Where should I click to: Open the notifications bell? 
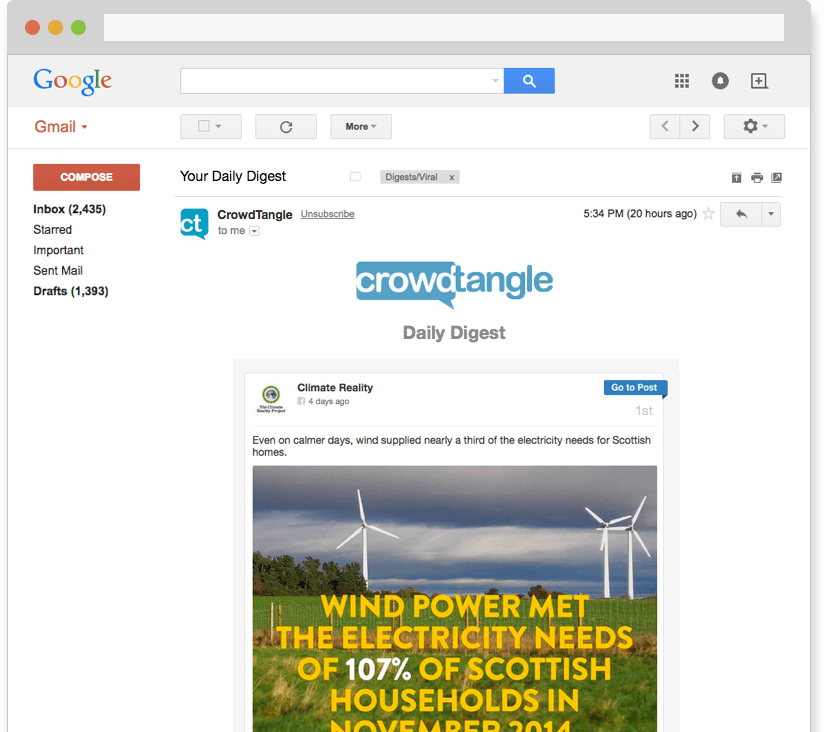pyautogui.click(x=720, y=81)
